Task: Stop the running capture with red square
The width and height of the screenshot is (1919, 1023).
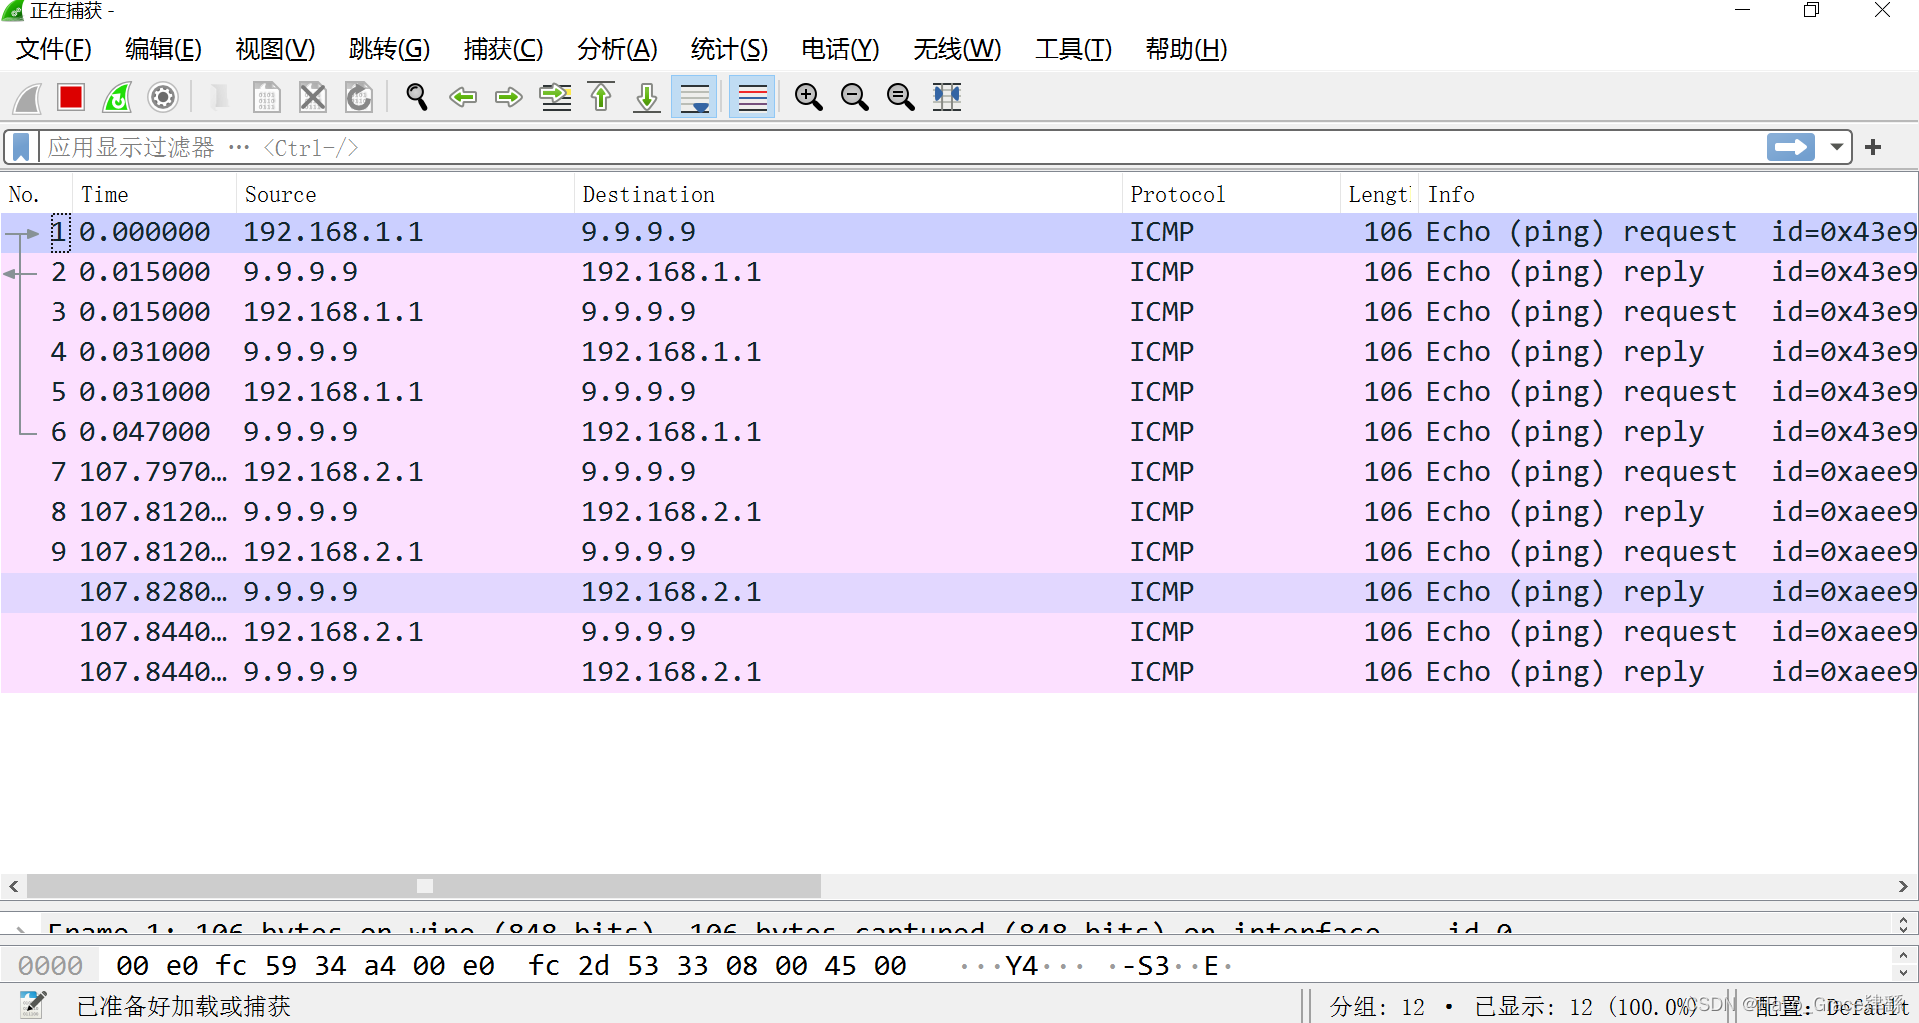Action: coord(71,97)
